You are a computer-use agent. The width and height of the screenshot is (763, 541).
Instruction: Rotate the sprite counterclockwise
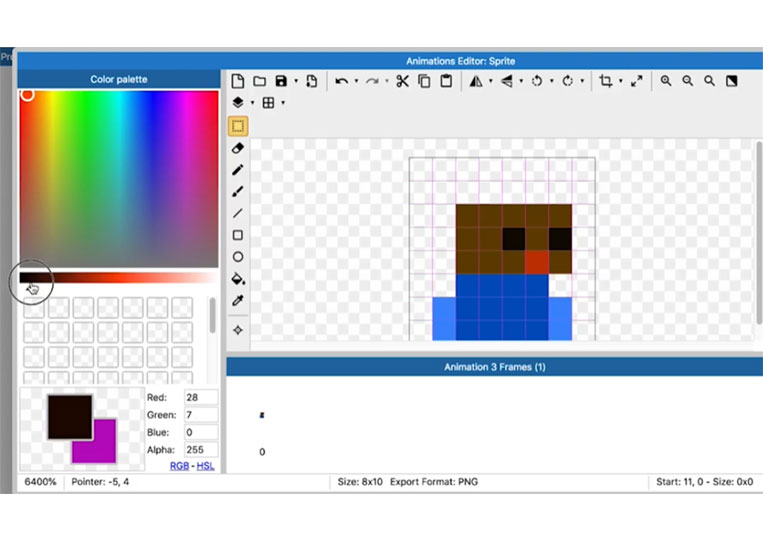click(x=537, y=81)
